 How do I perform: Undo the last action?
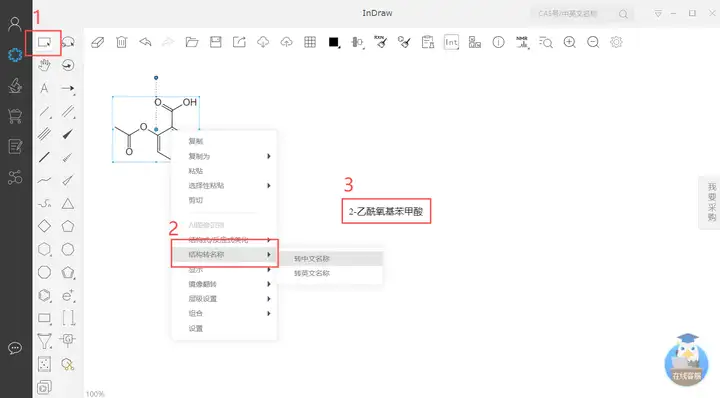tap(145, 42)
